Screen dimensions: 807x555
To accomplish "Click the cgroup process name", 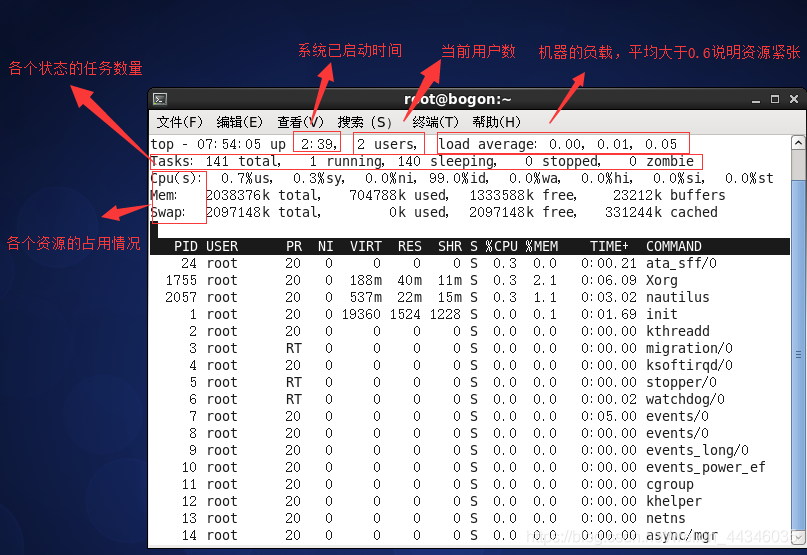I will (670, 484).
